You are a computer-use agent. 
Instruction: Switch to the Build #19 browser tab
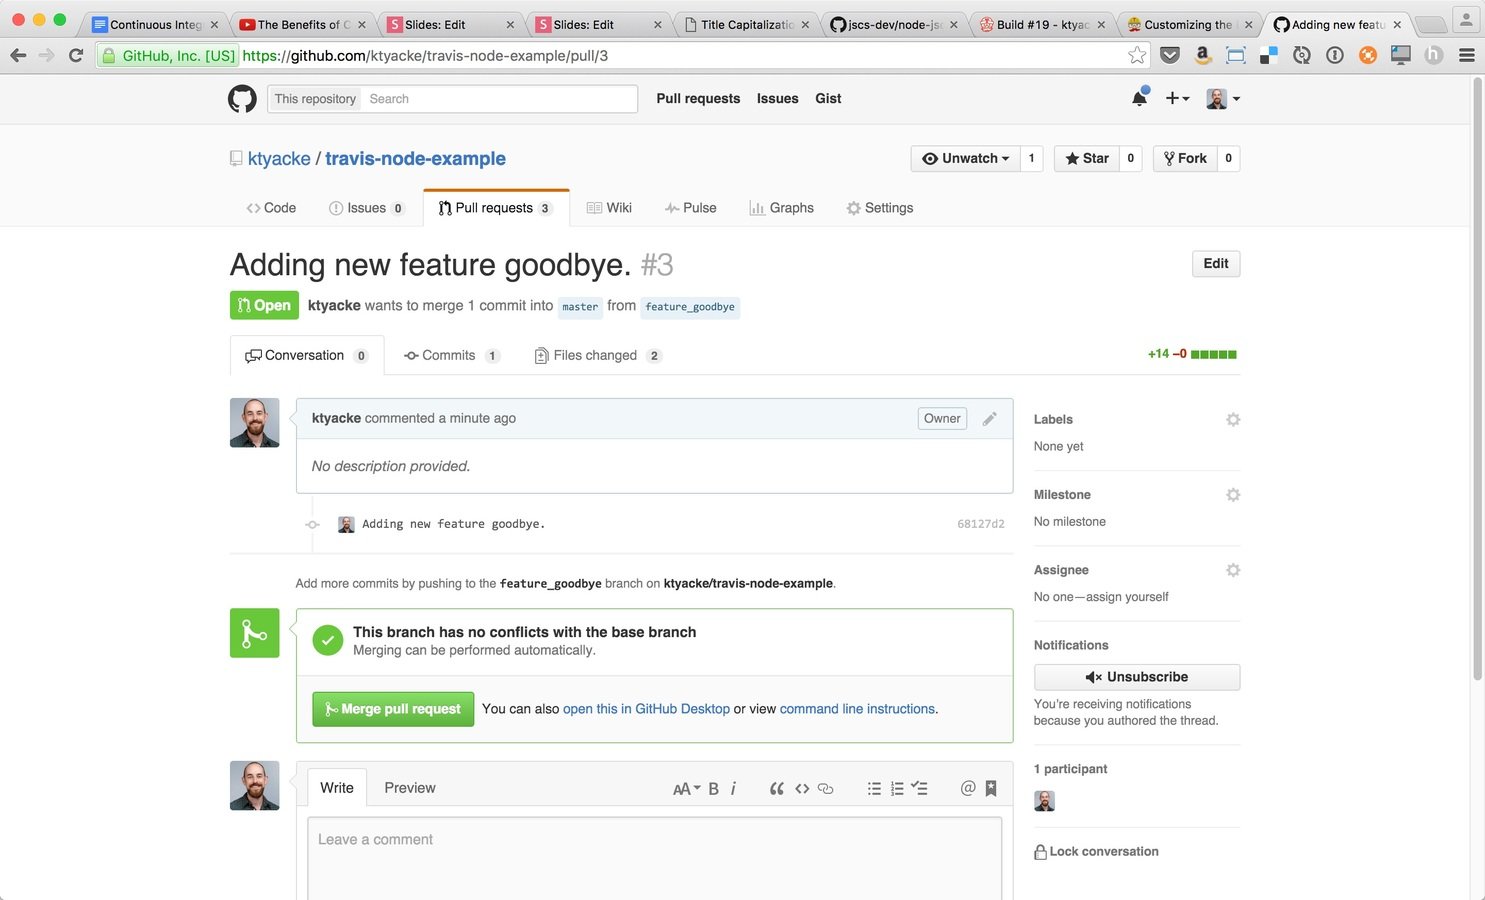(1042, 24)
